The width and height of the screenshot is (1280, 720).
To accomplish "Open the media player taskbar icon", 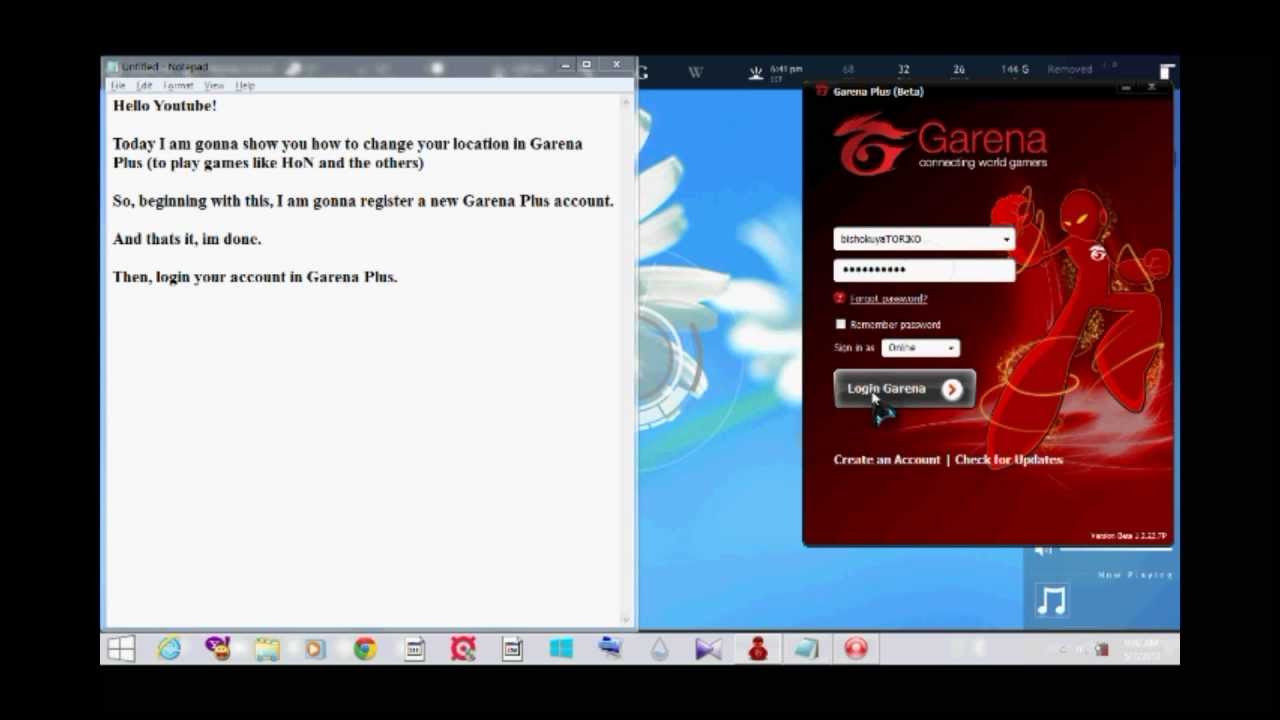I will [x=316, y=650].
